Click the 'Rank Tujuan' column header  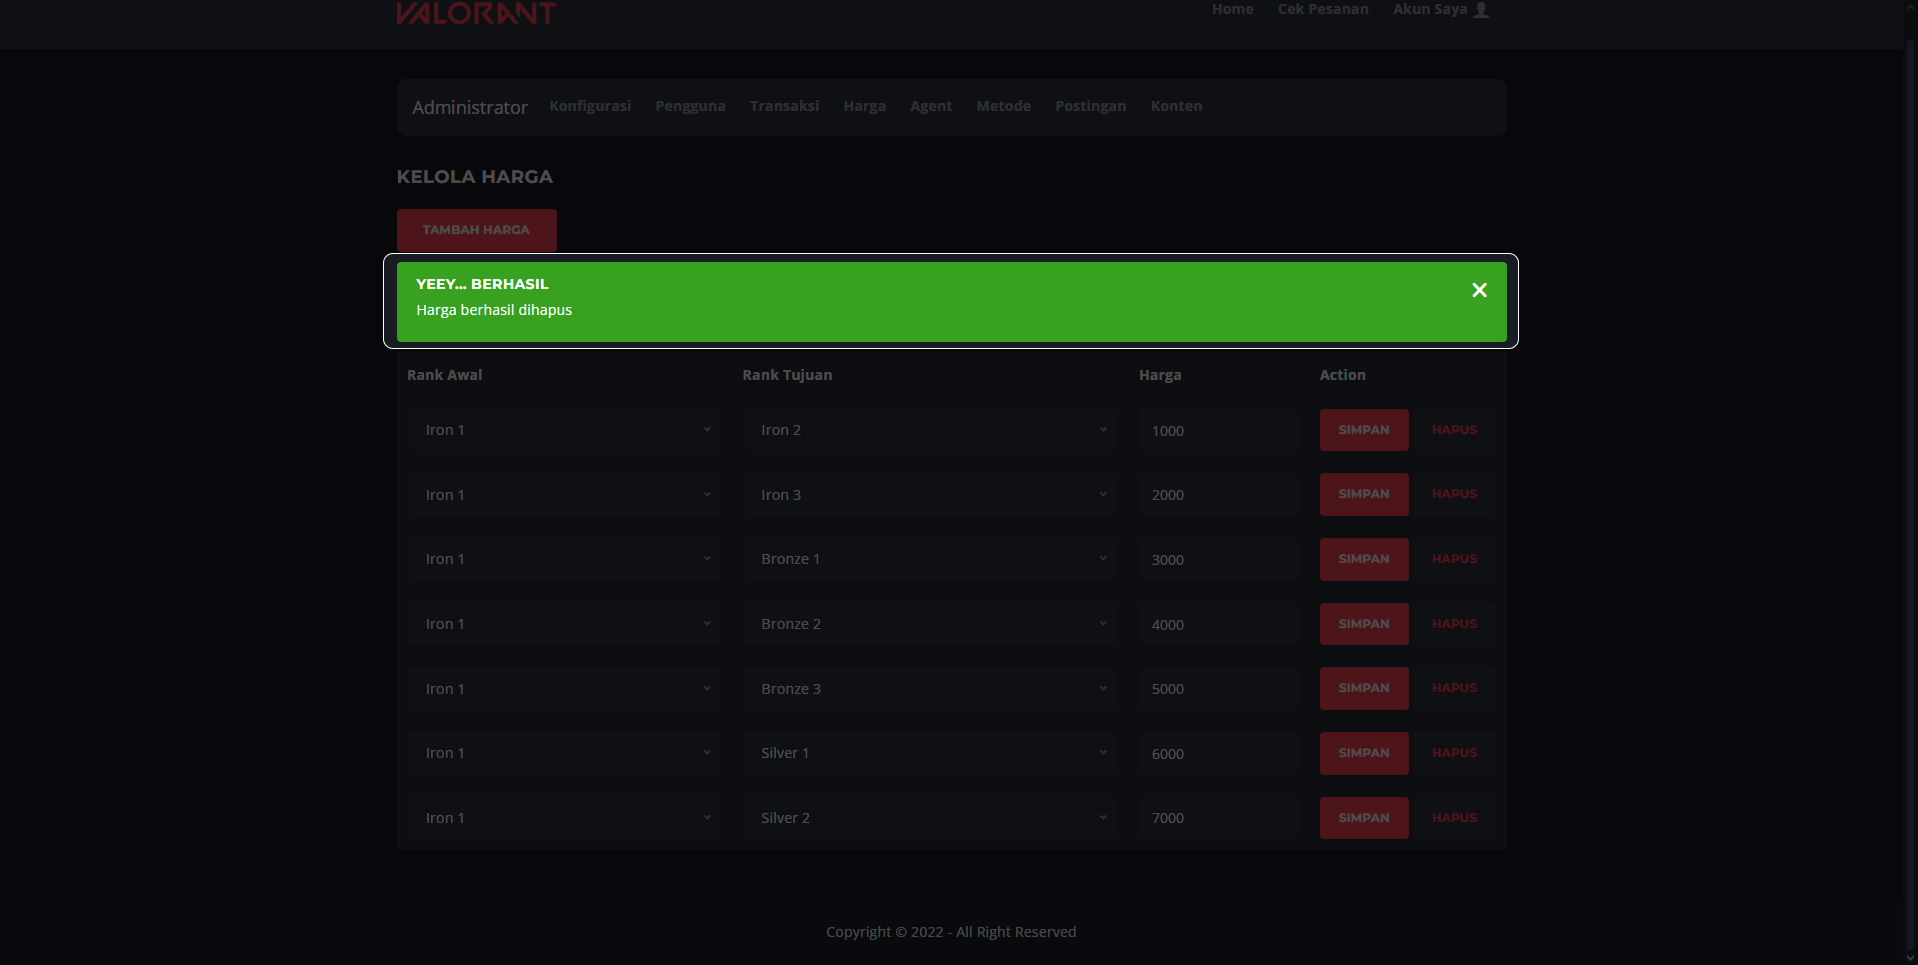pos(787,375)
